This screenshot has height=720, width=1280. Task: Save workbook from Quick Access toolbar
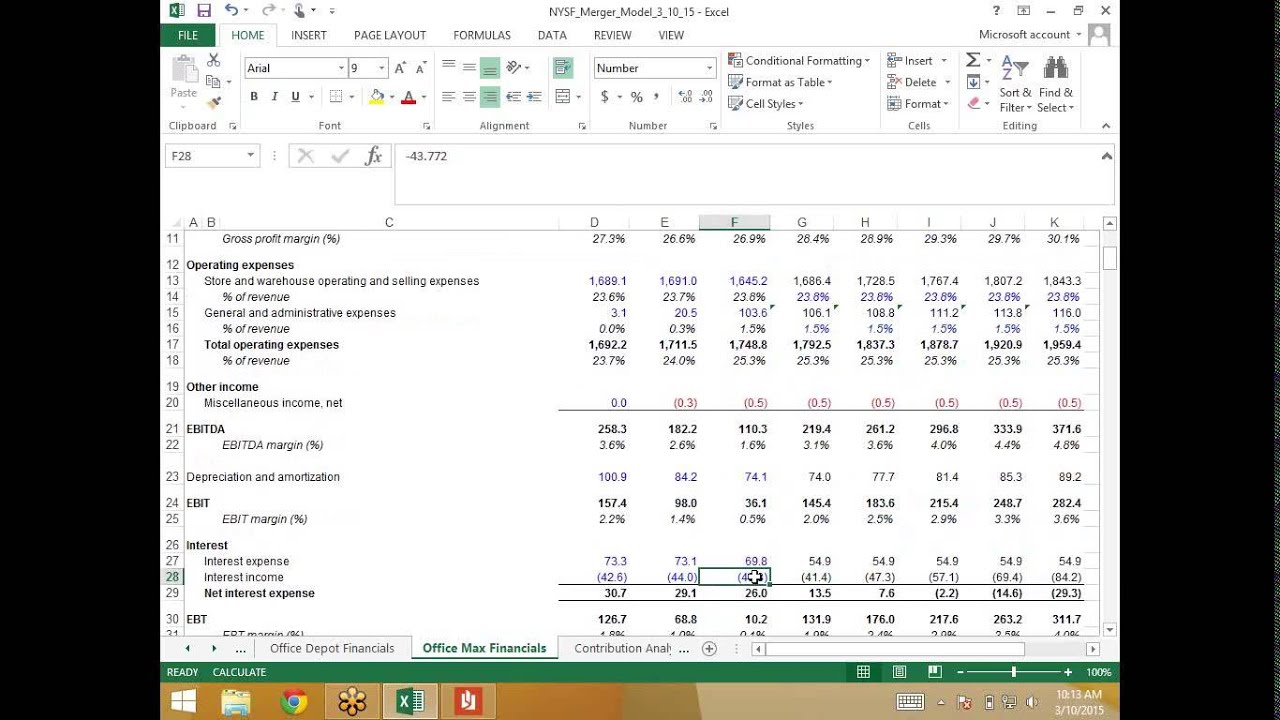pos(204,11)
